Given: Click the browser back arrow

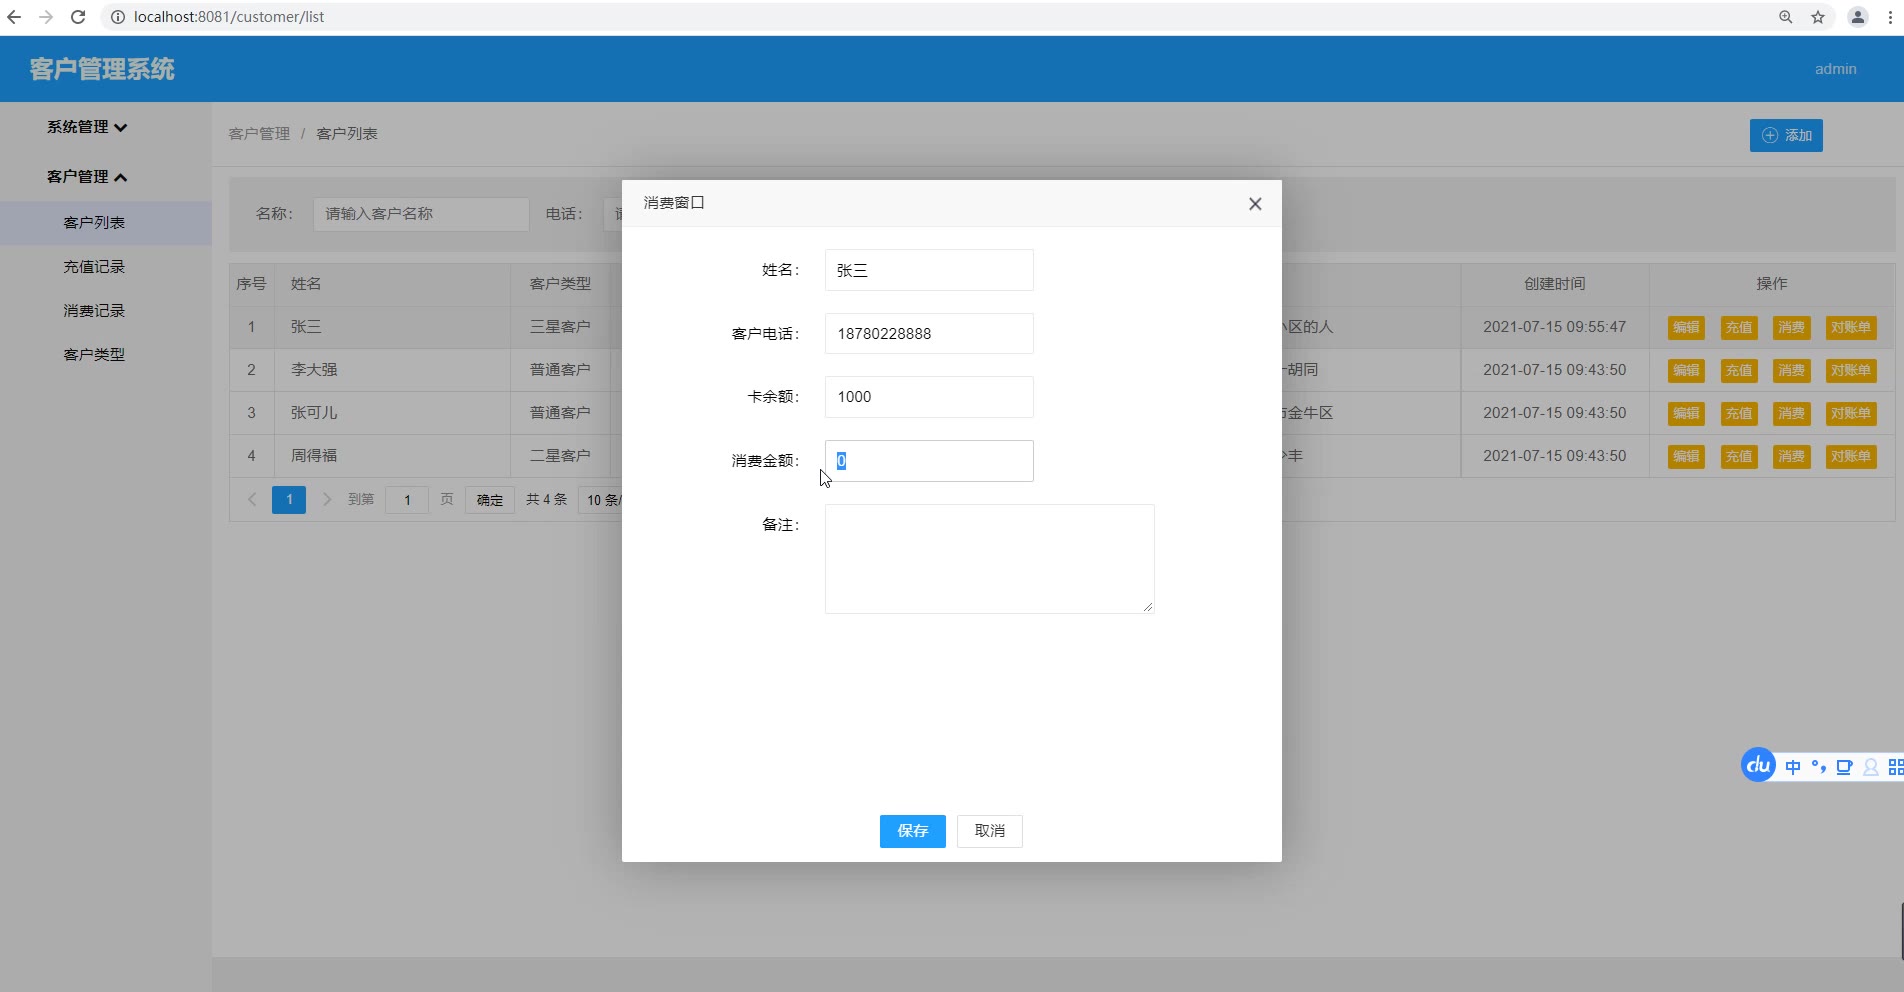Looking at the screenshot, I should coord(14,17).
